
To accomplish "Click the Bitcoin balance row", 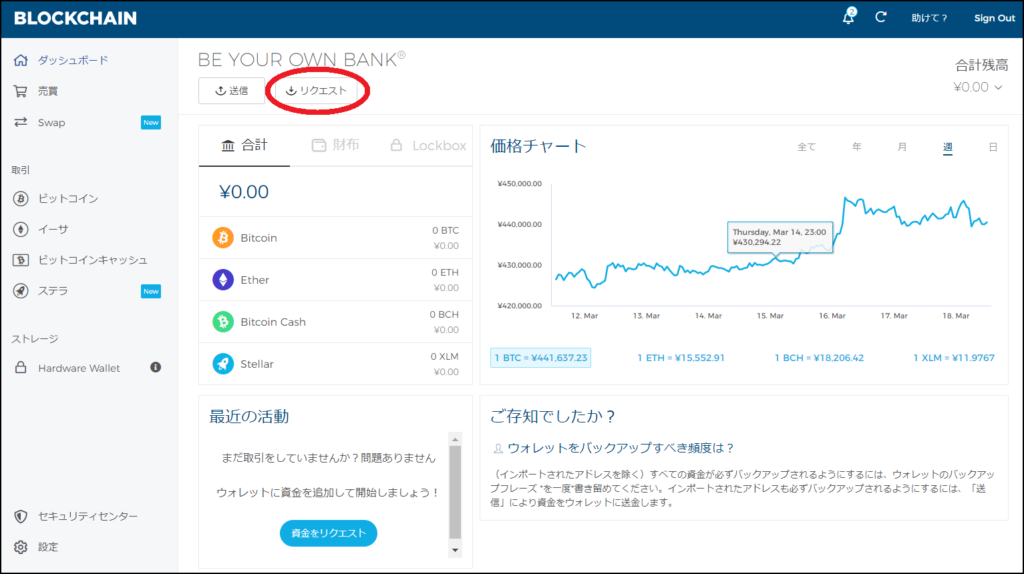I will (336, 238).
